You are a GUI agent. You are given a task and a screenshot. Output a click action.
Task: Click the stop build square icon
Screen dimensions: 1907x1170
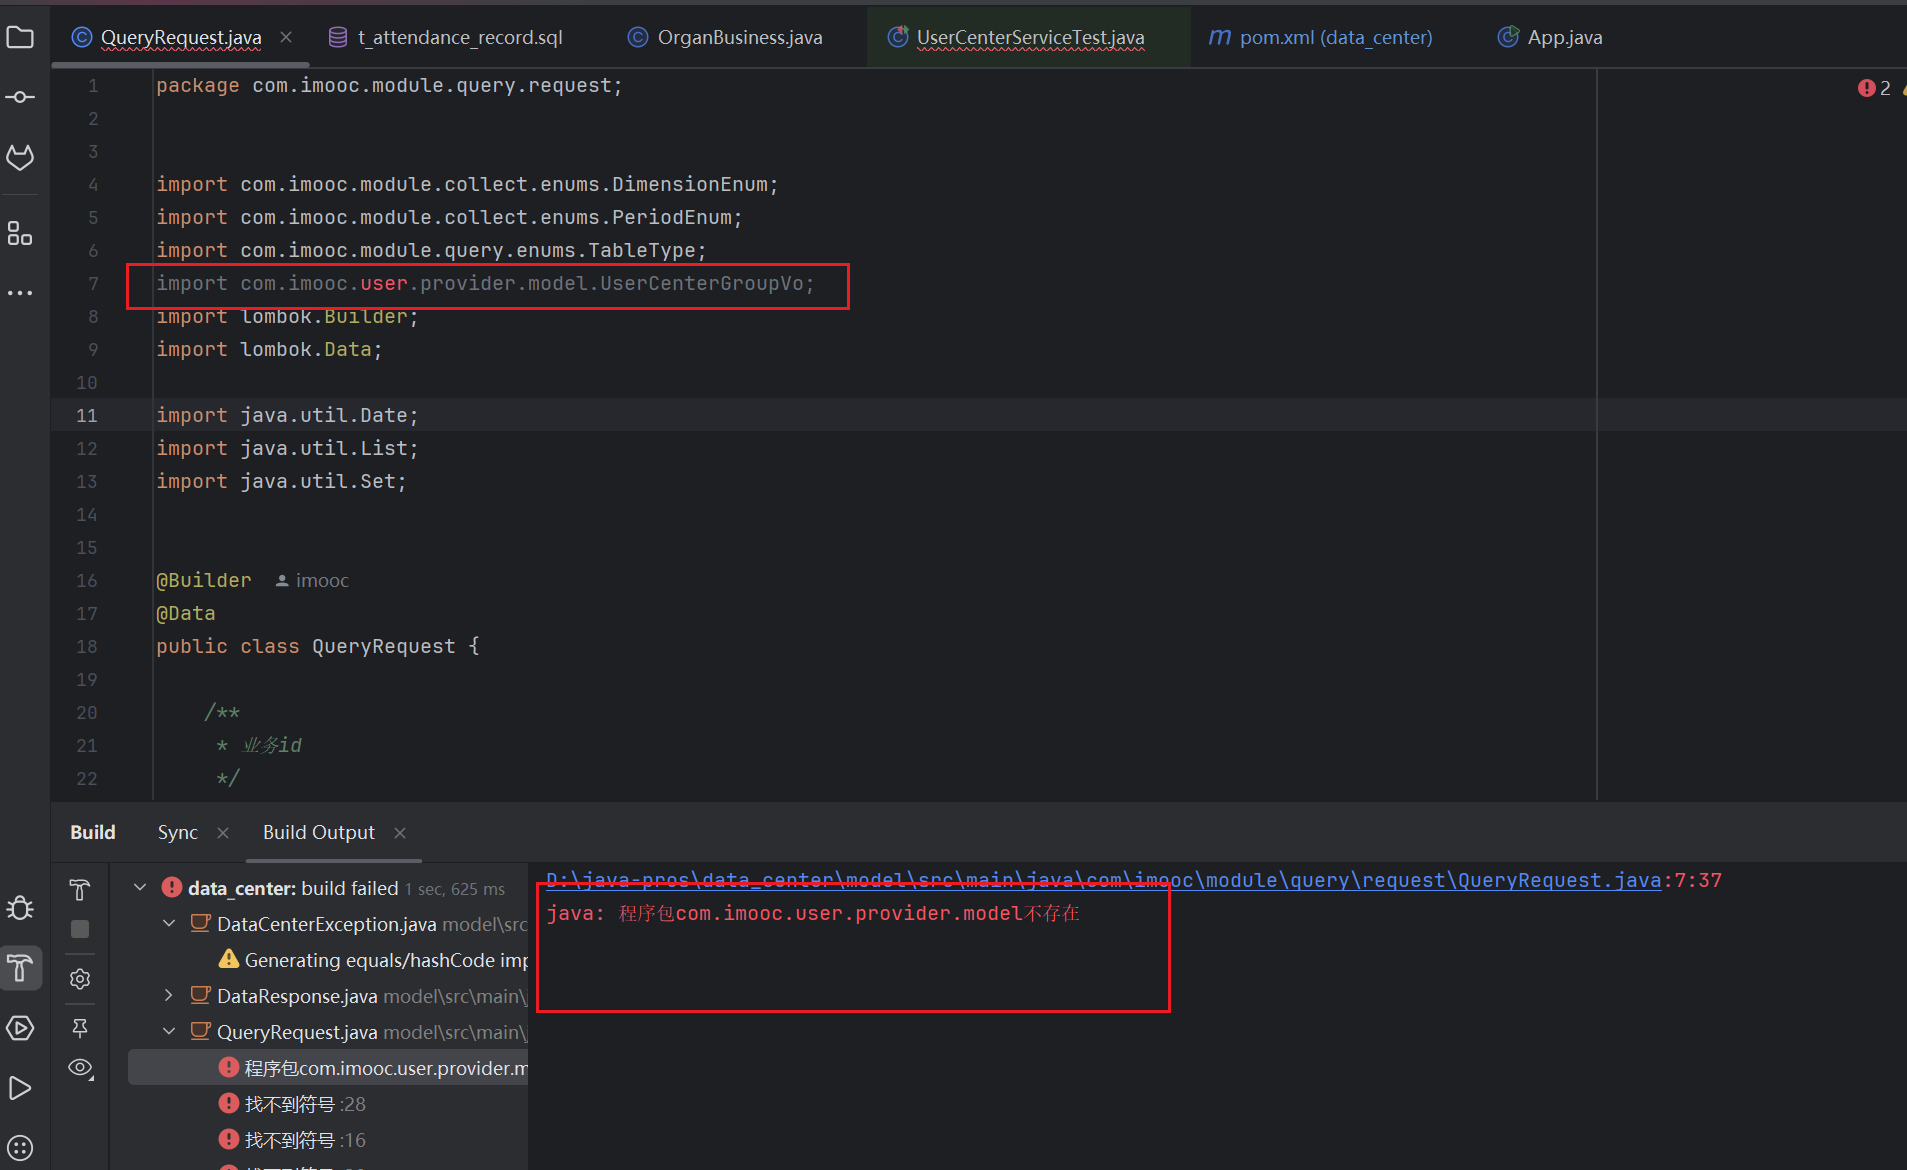coord(80,929)
